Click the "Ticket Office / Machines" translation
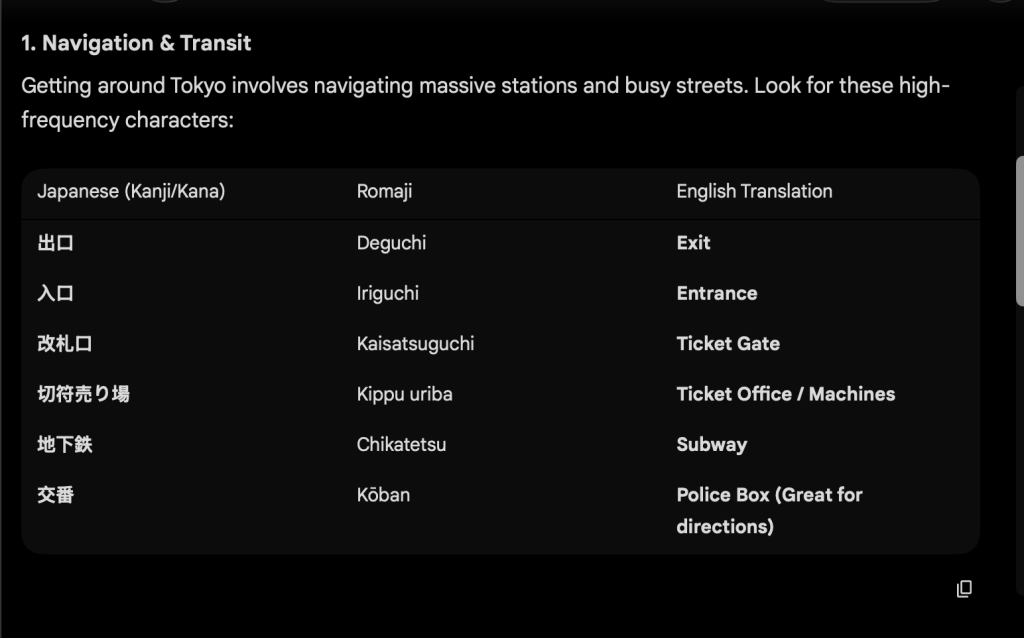1024x638 pixels. pos(785,394)
